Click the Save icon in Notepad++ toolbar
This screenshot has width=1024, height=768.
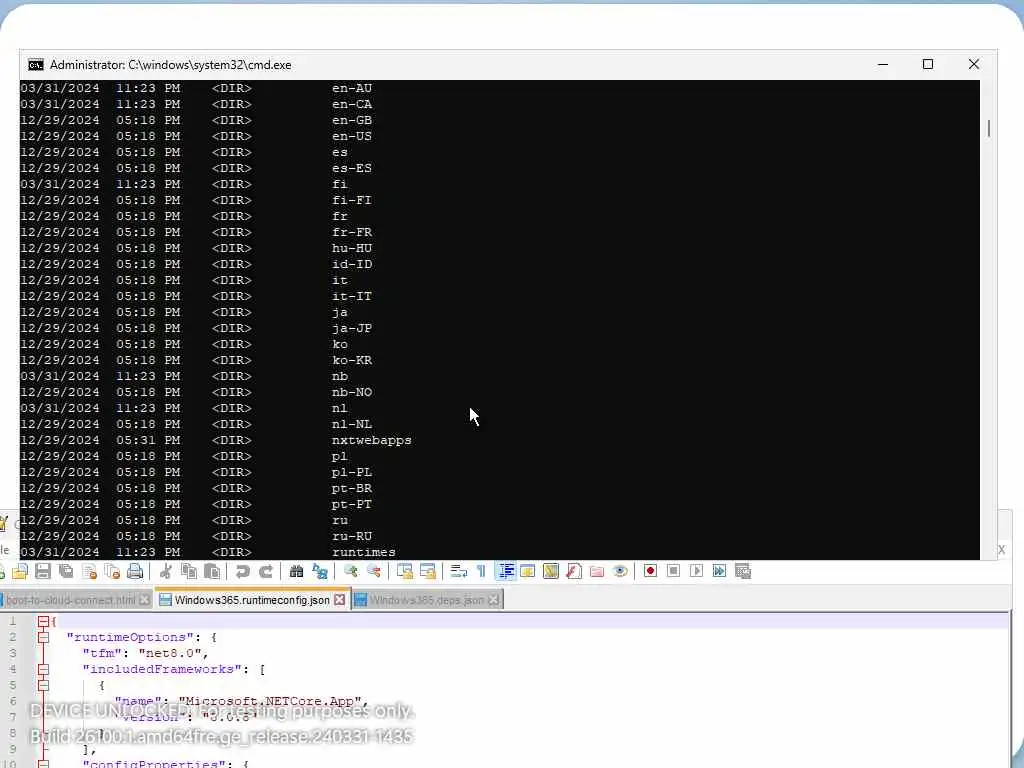click(x=43, y=572)
